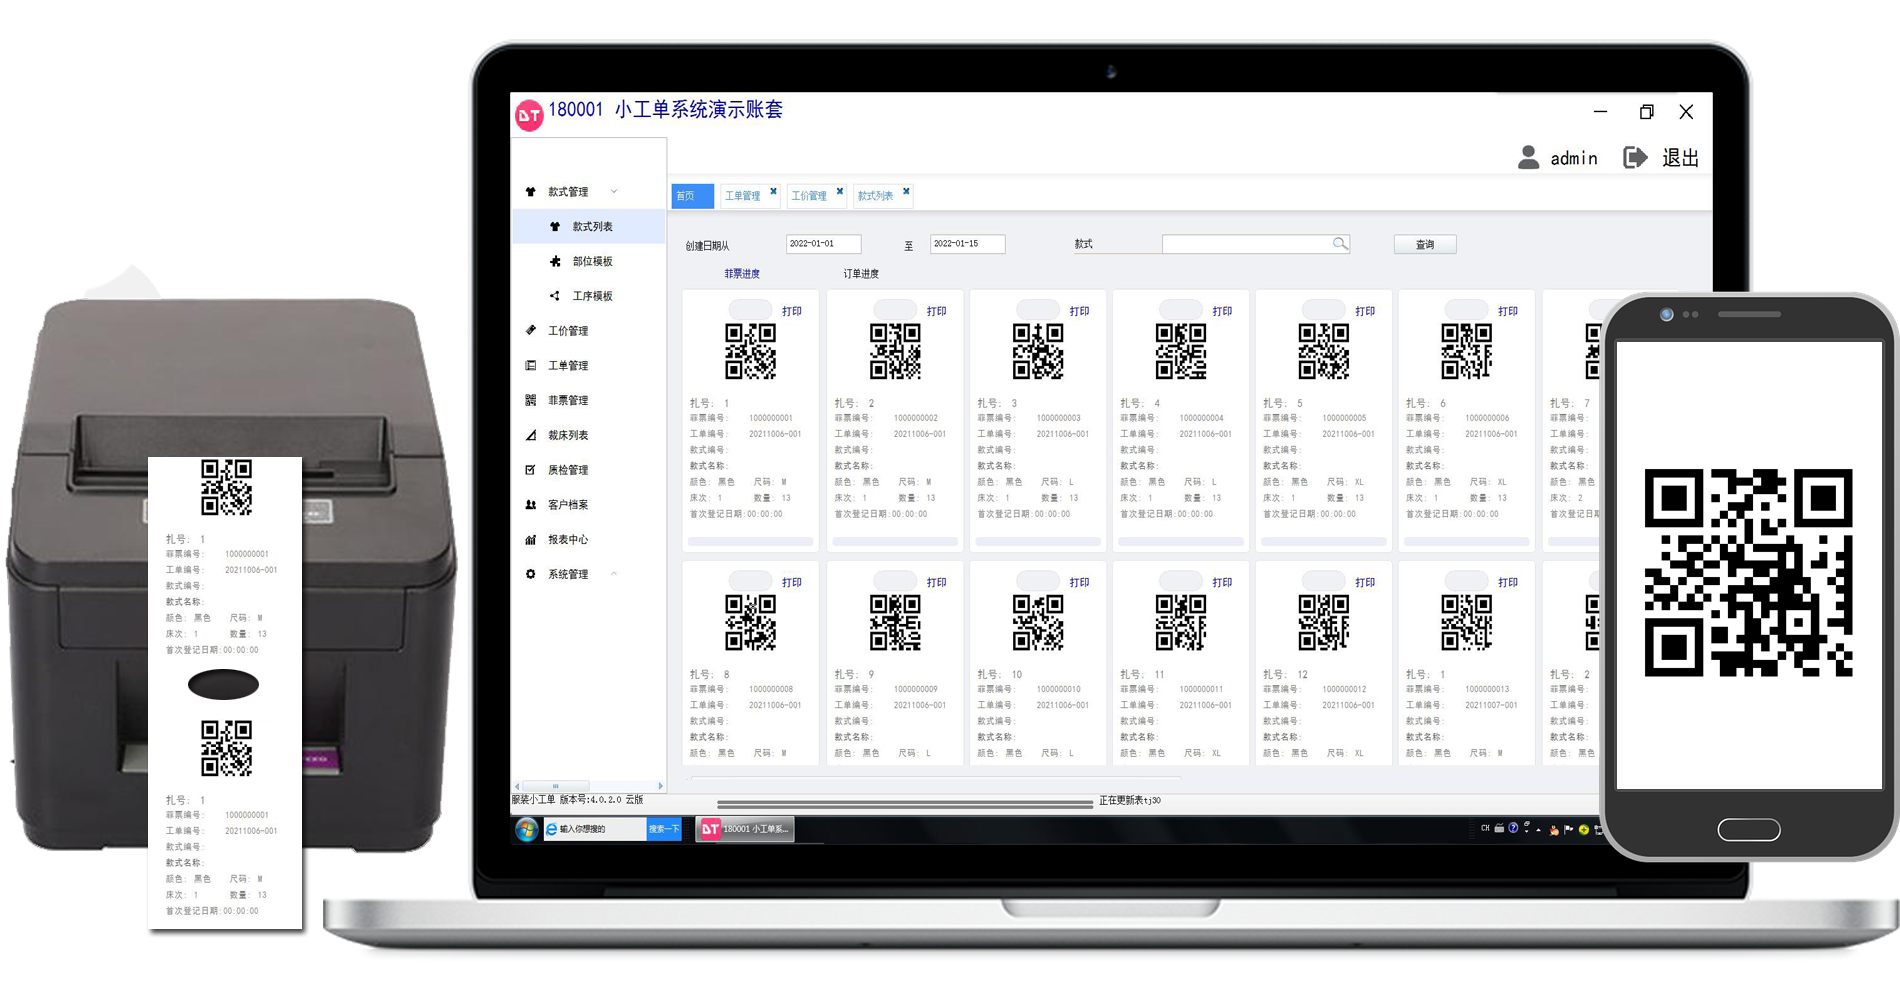The height and width of the screenshot is (1000, 1900).
Task: Click the 退出 logout text
Action: click(x=1680, y=158)
